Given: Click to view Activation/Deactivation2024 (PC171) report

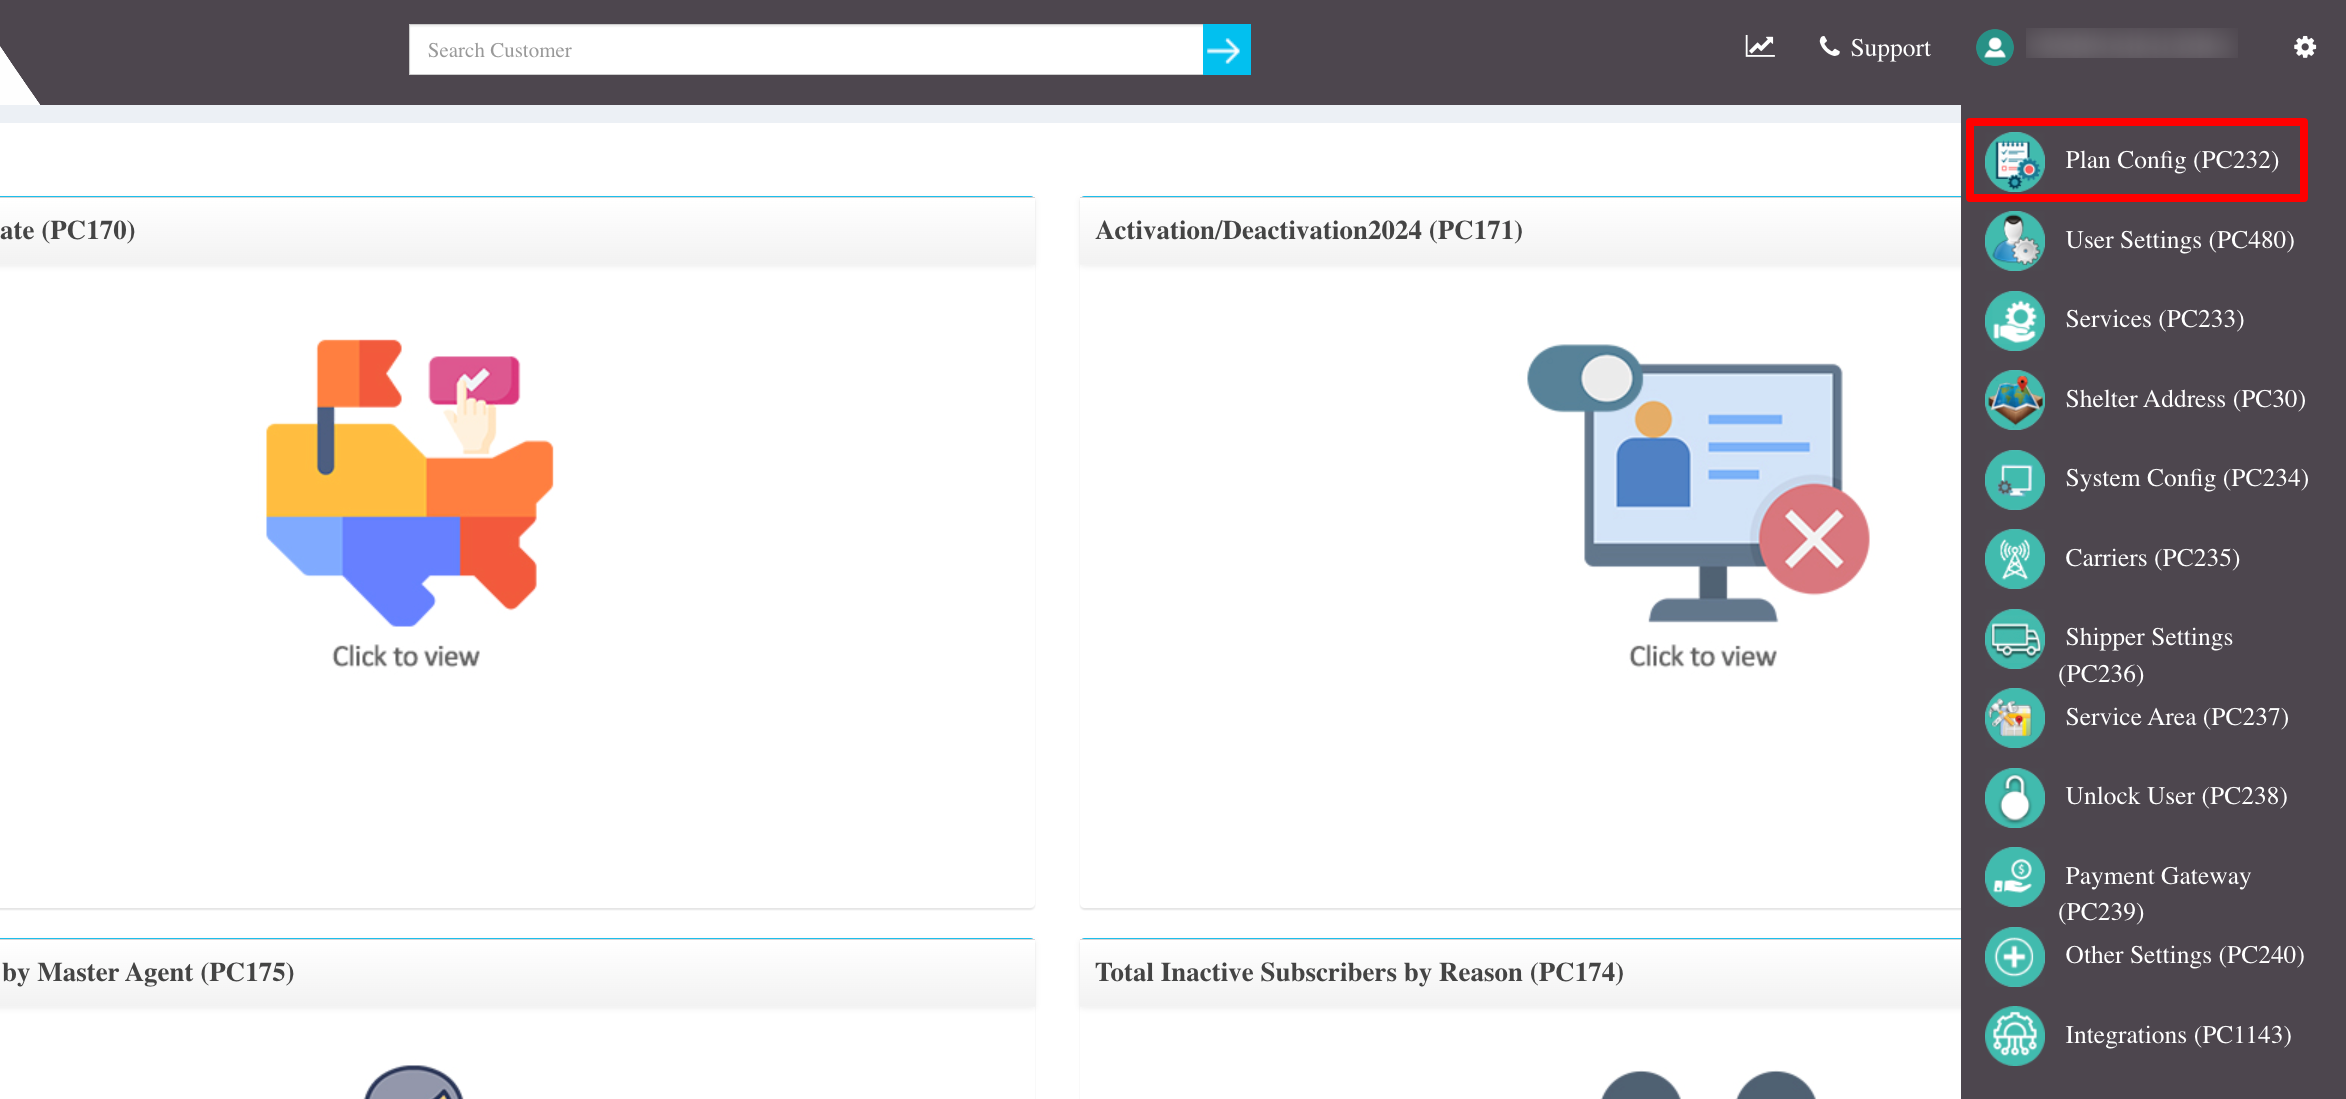Looking at the screenshot, I should [x=1702, y=656].
